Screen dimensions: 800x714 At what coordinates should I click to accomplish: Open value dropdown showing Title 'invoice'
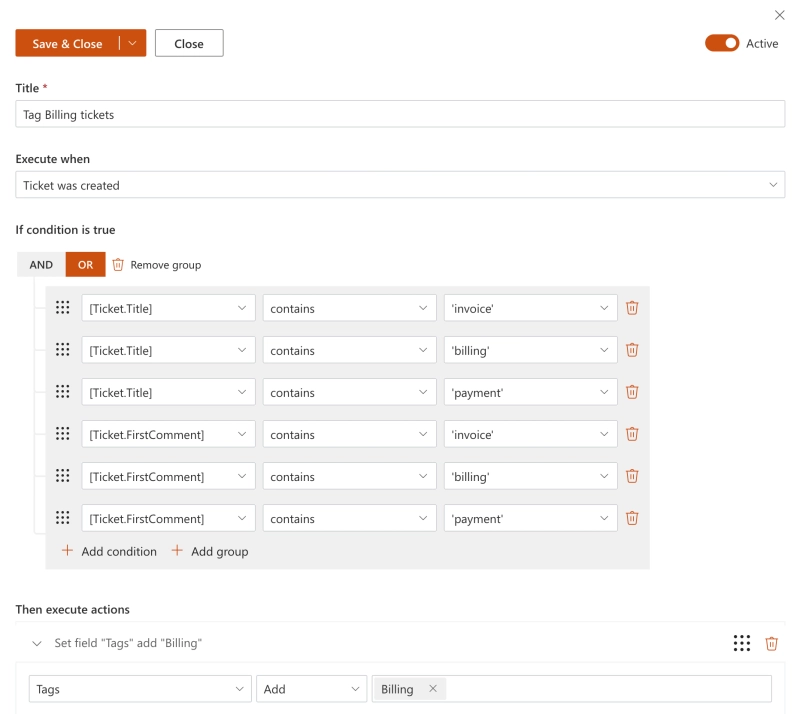click(x=531, y=308)
